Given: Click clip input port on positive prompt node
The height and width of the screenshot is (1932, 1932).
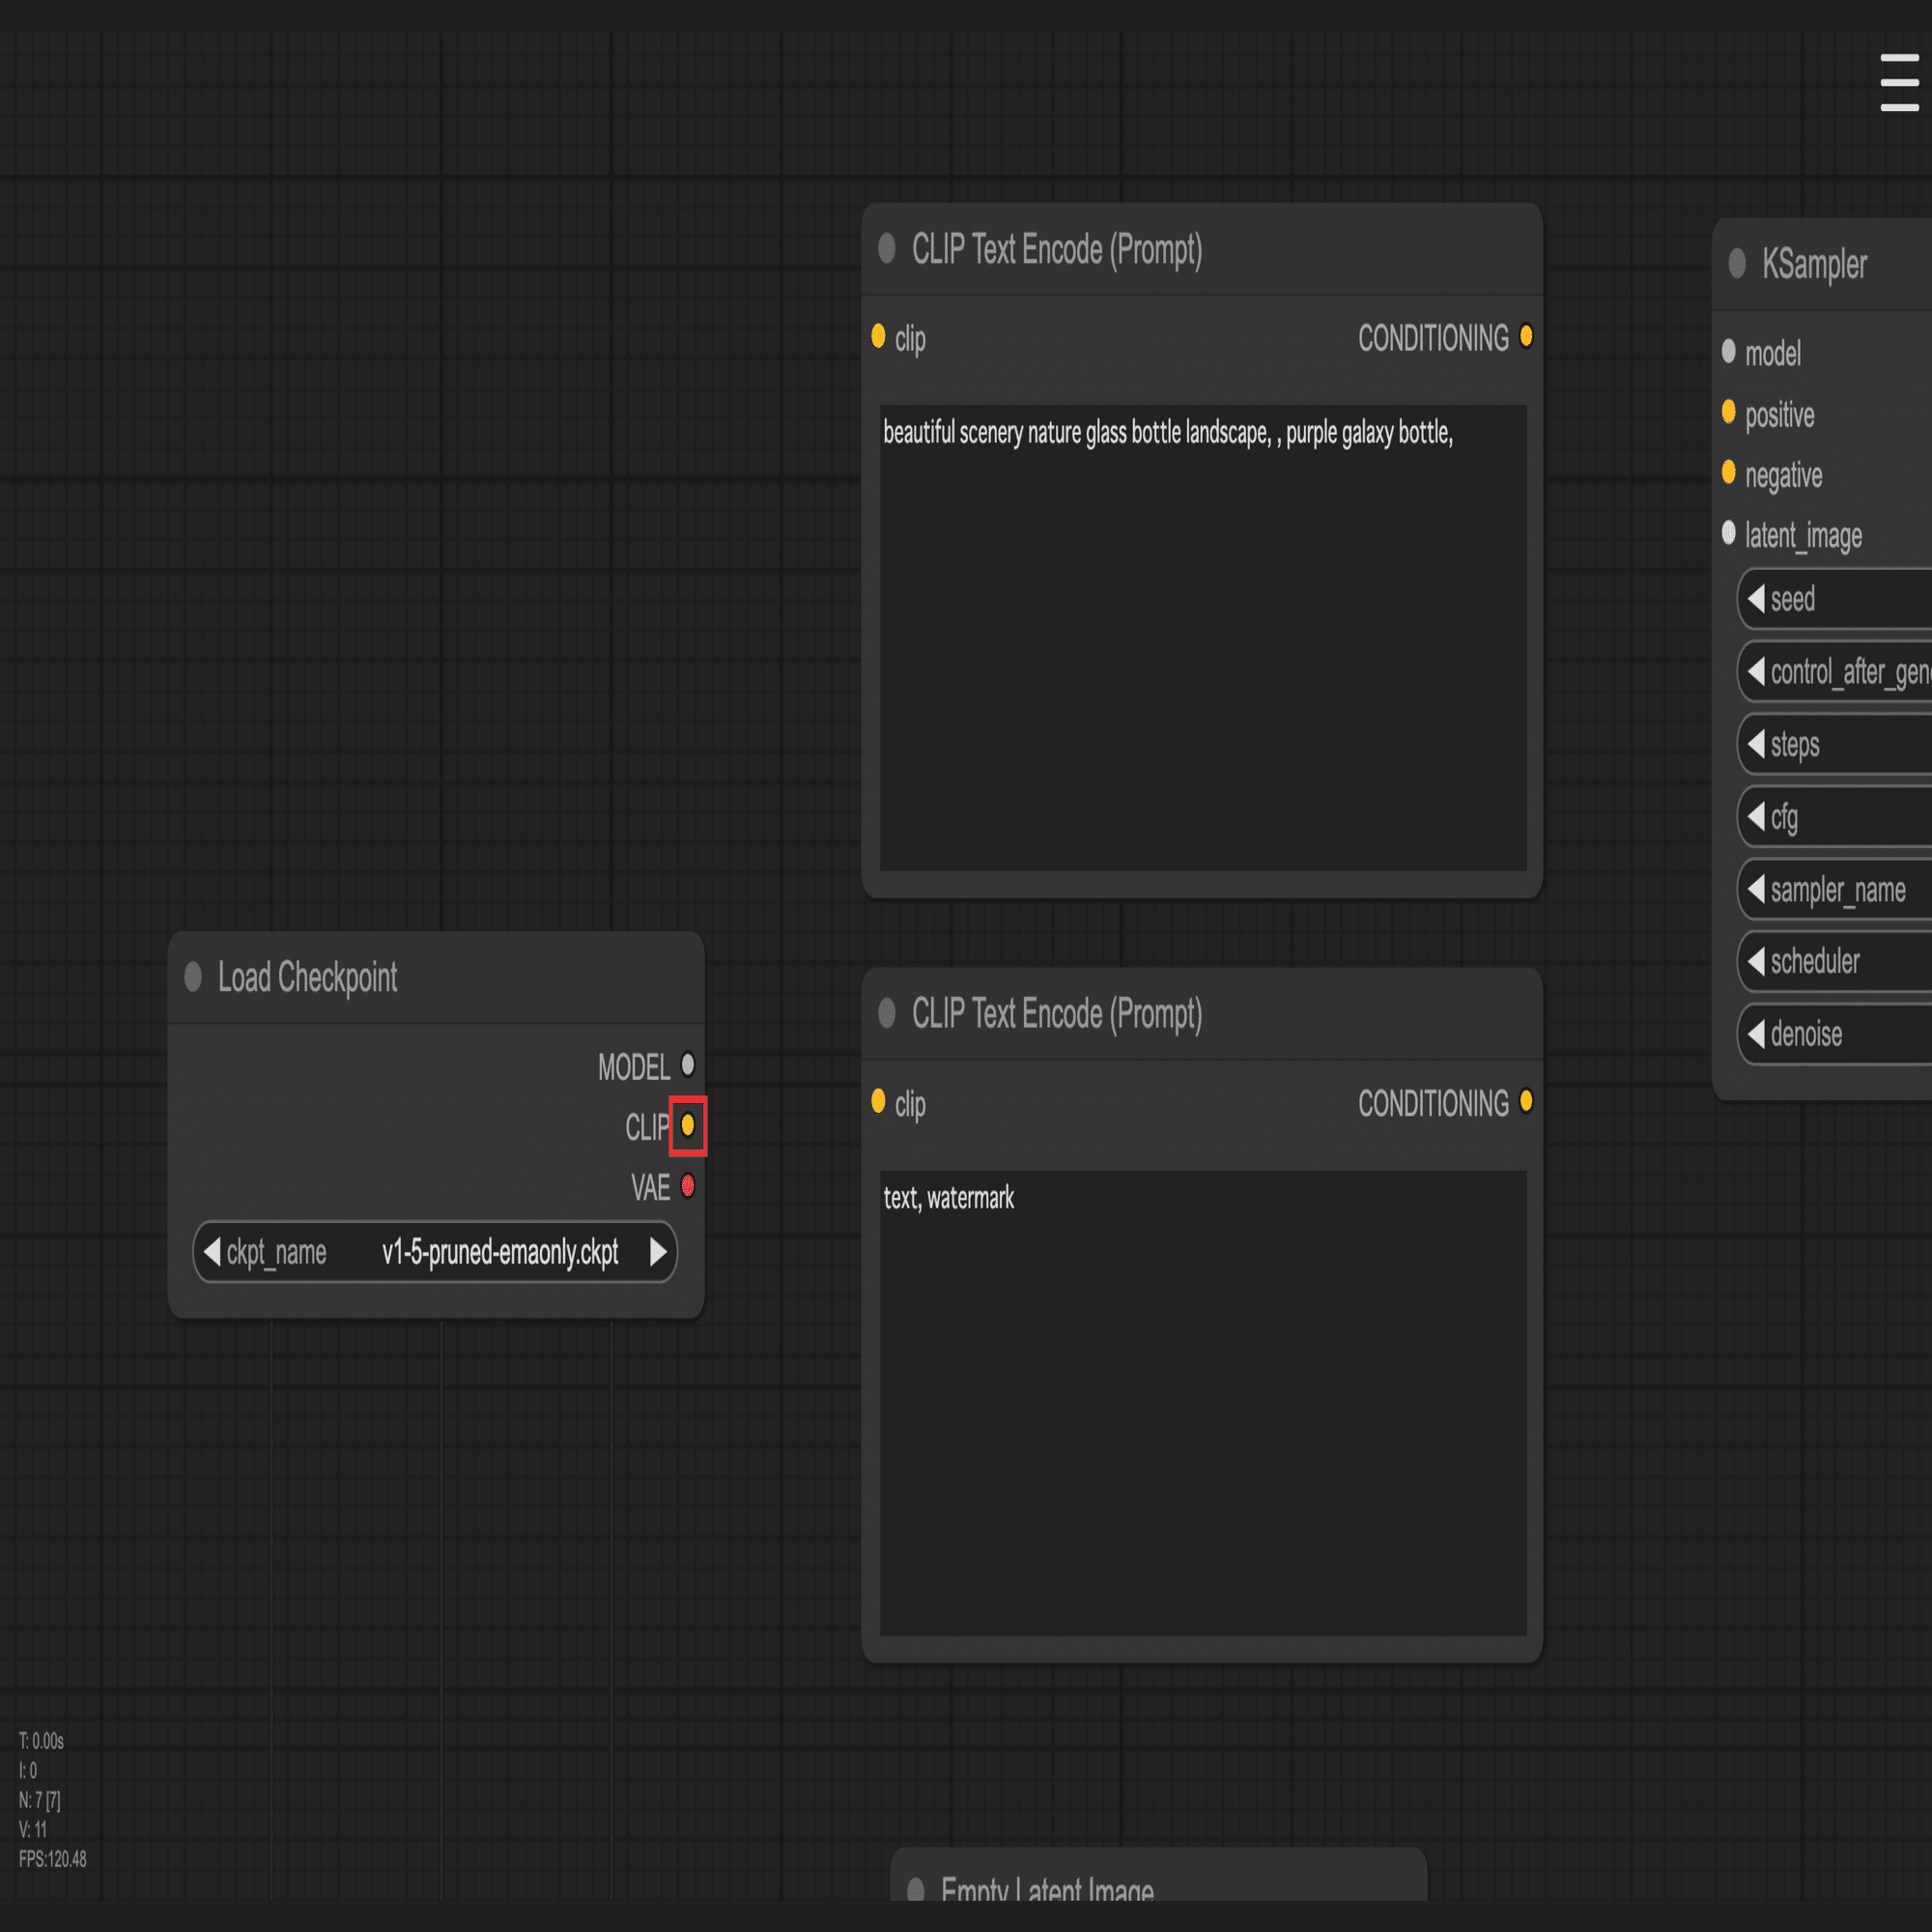Looking at the screenshot, I should (878, 337).
